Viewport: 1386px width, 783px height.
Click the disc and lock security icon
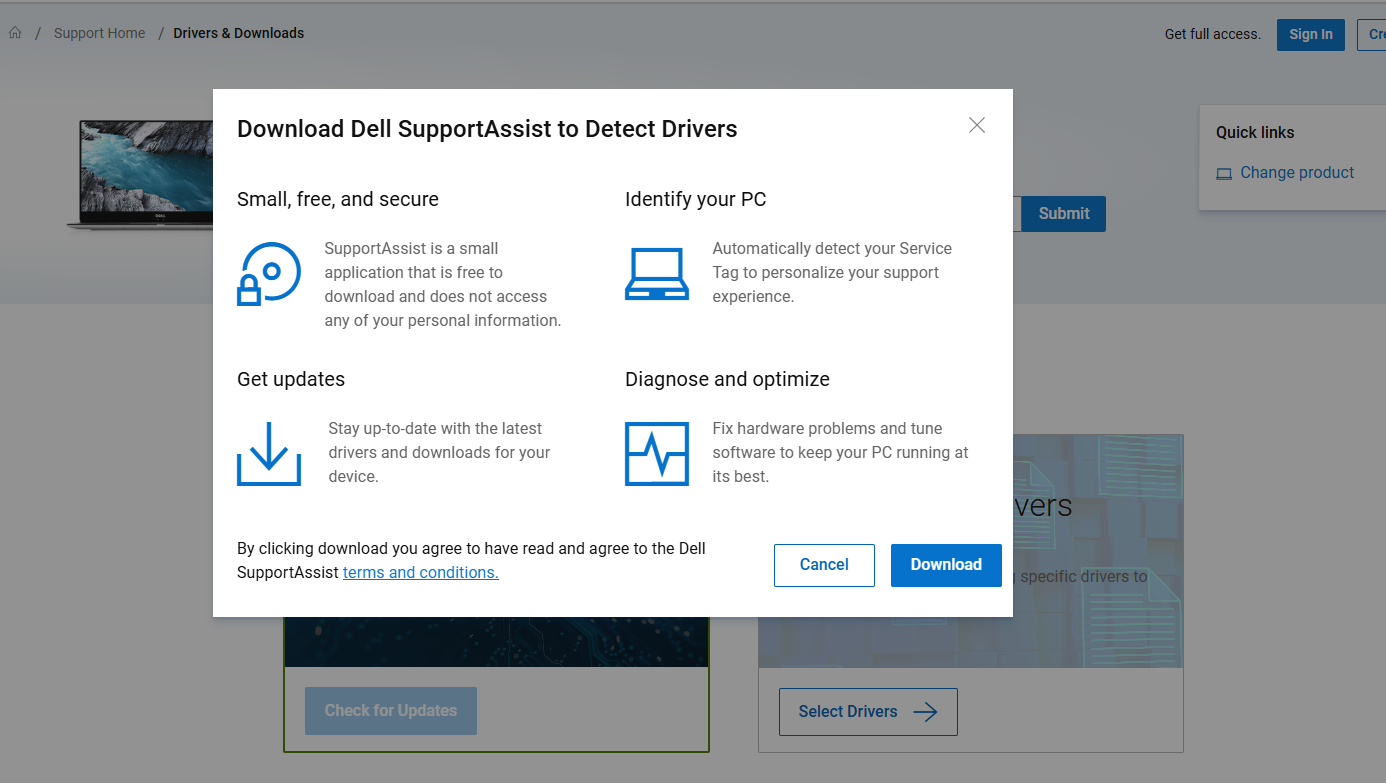269,274
